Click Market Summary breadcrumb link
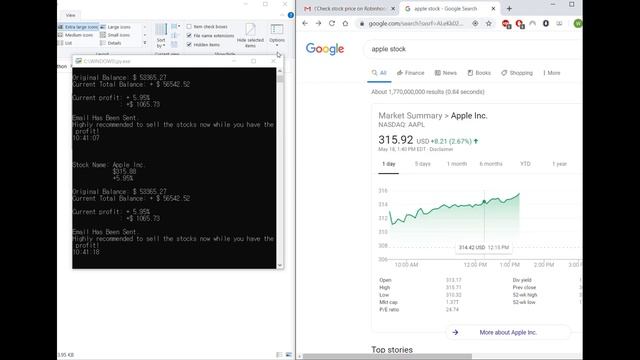 [410, 116]
